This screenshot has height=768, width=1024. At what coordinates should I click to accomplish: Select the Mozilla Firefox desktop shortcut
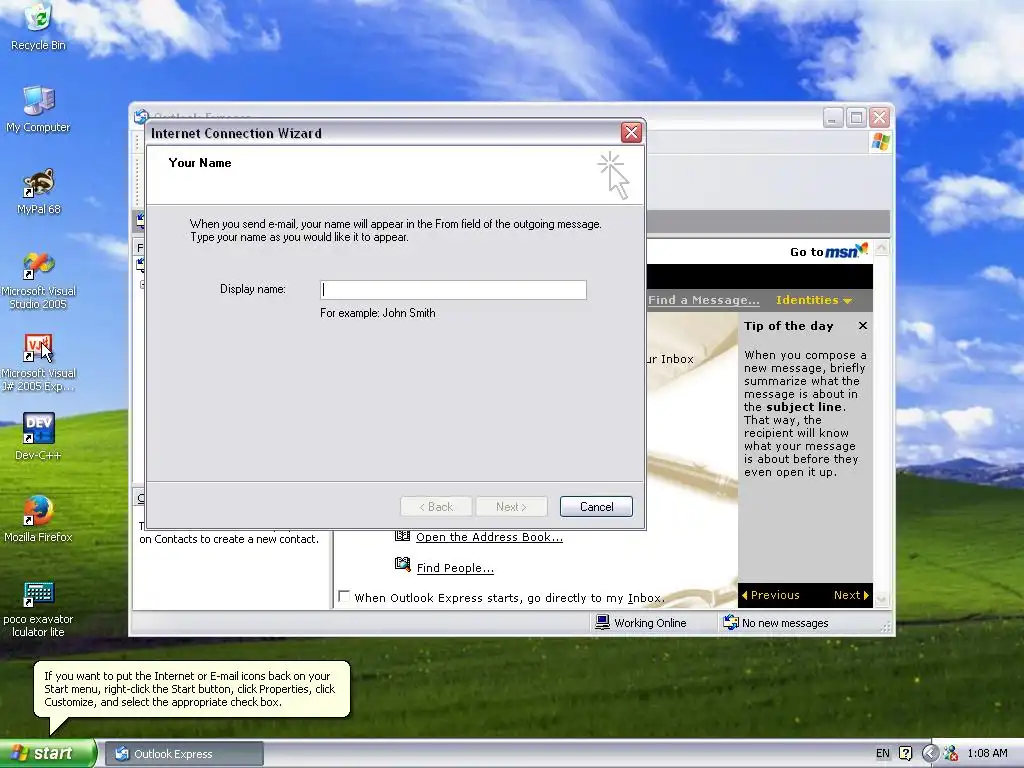(x=39, y=519)
